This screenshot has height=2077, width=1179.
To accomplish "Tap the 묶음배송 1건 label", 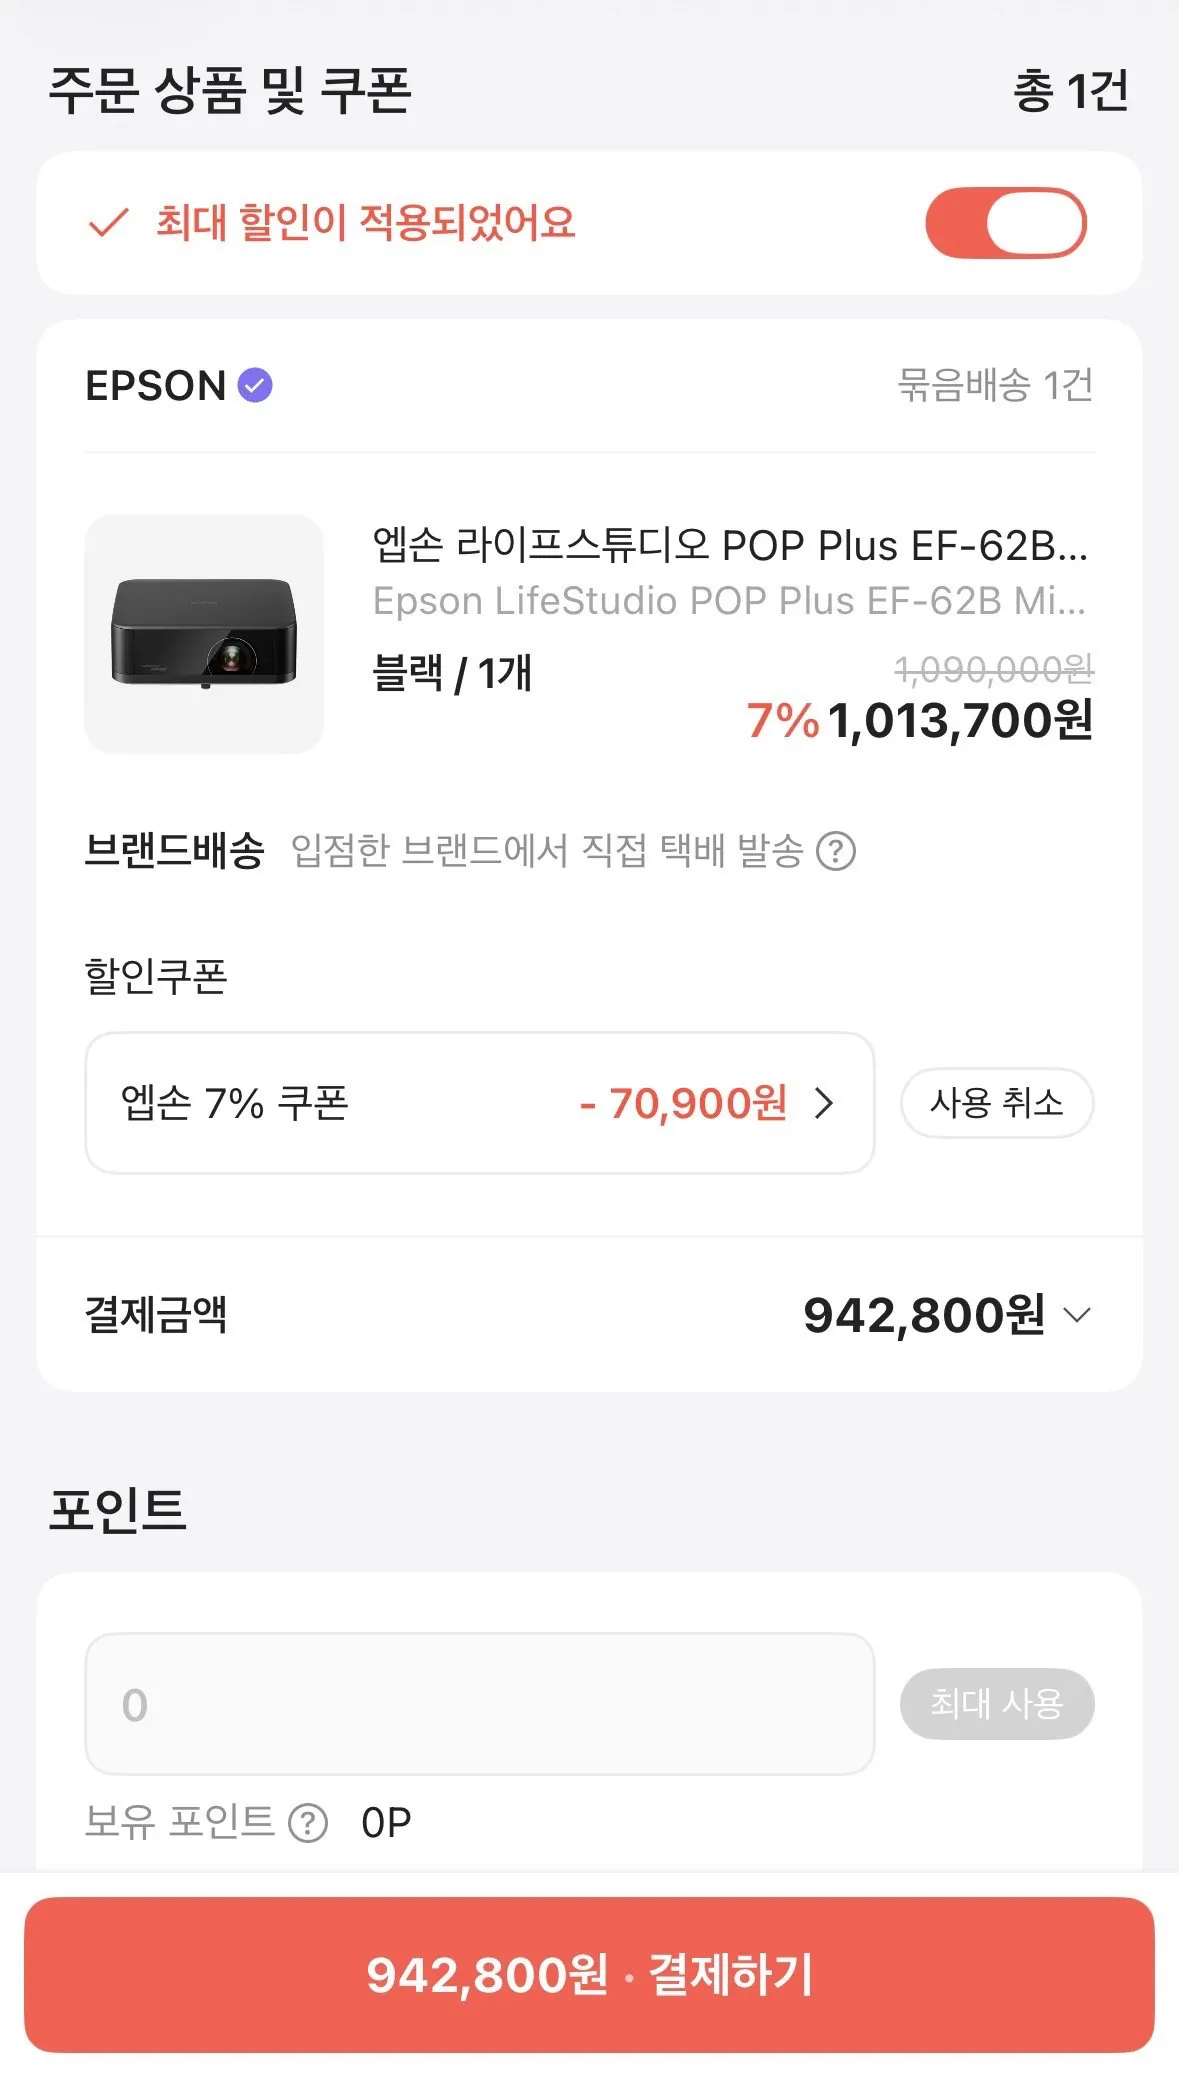I will coord(995,385).
